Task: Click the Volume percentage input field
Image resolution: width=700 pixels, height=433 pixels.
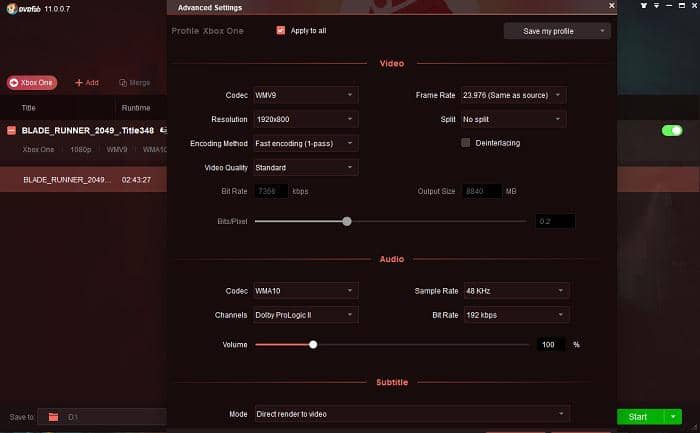Action: 551,345
